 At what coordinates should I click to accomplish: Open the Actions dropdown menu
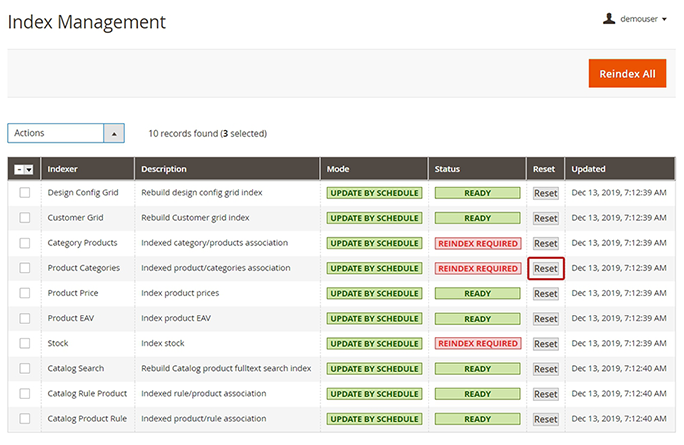point(66,133)
